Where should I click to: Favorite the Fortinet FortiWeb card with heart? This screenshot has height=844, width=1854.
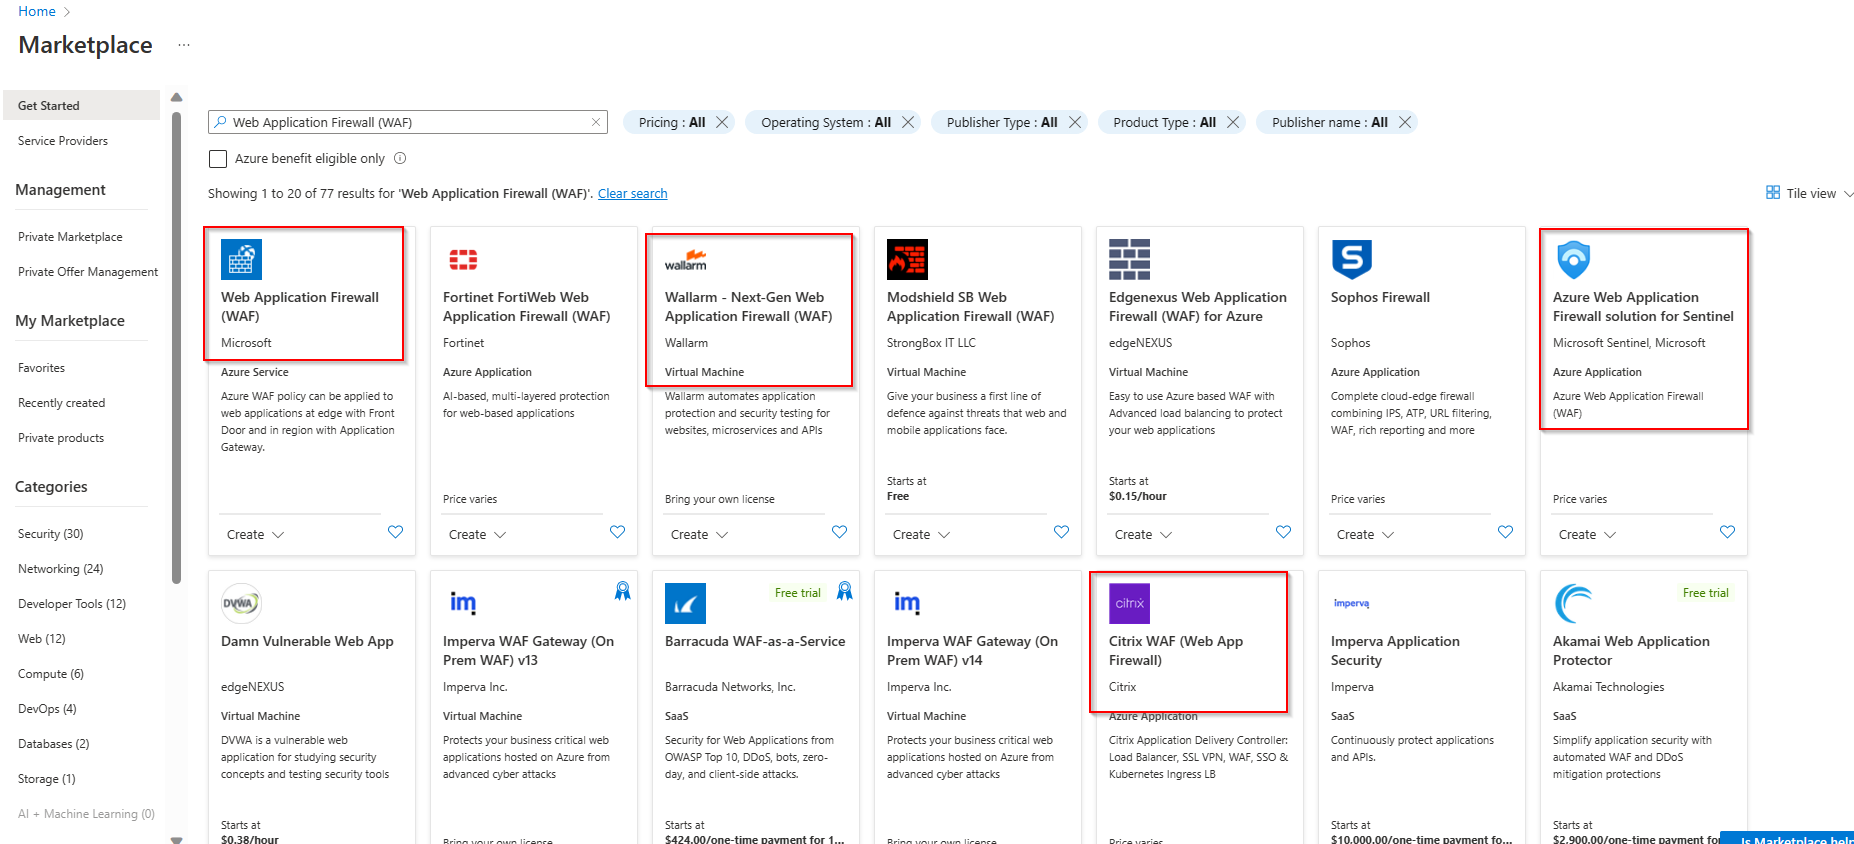[617, 532]
